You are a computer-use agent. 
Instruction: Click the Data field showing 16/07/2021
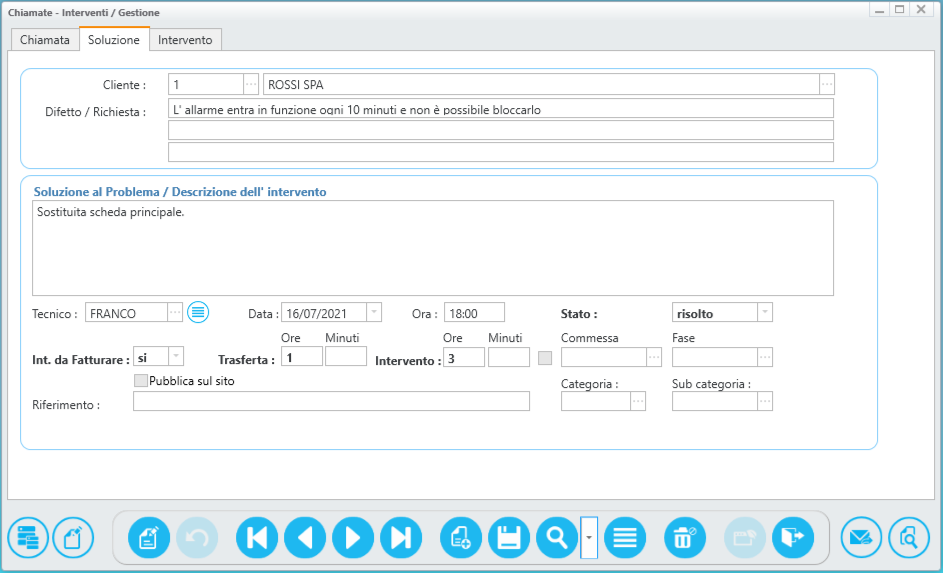324,312
